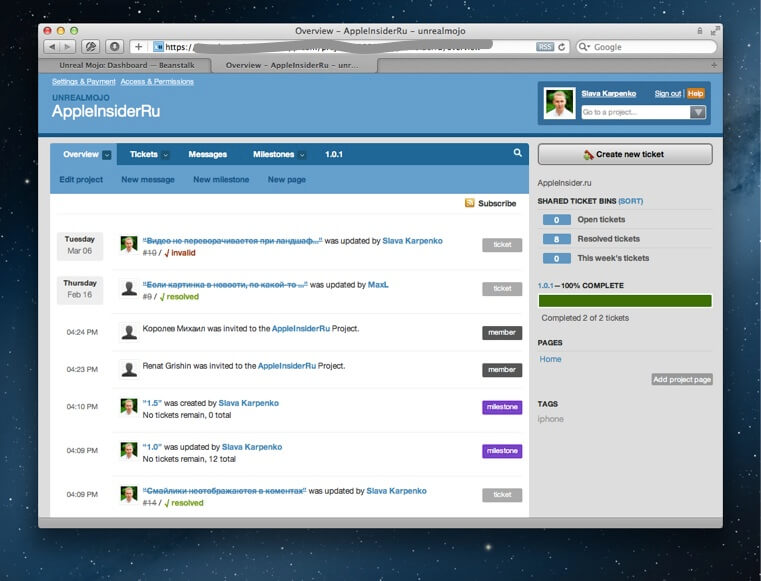Click the Google search field
The height and width of the screenshot is (581, 761).
tap(646, 47)
